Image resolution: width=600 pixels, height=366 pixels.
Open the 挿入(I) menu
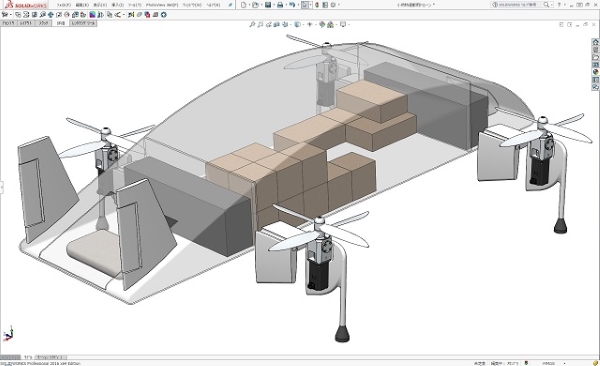point(117,5)
